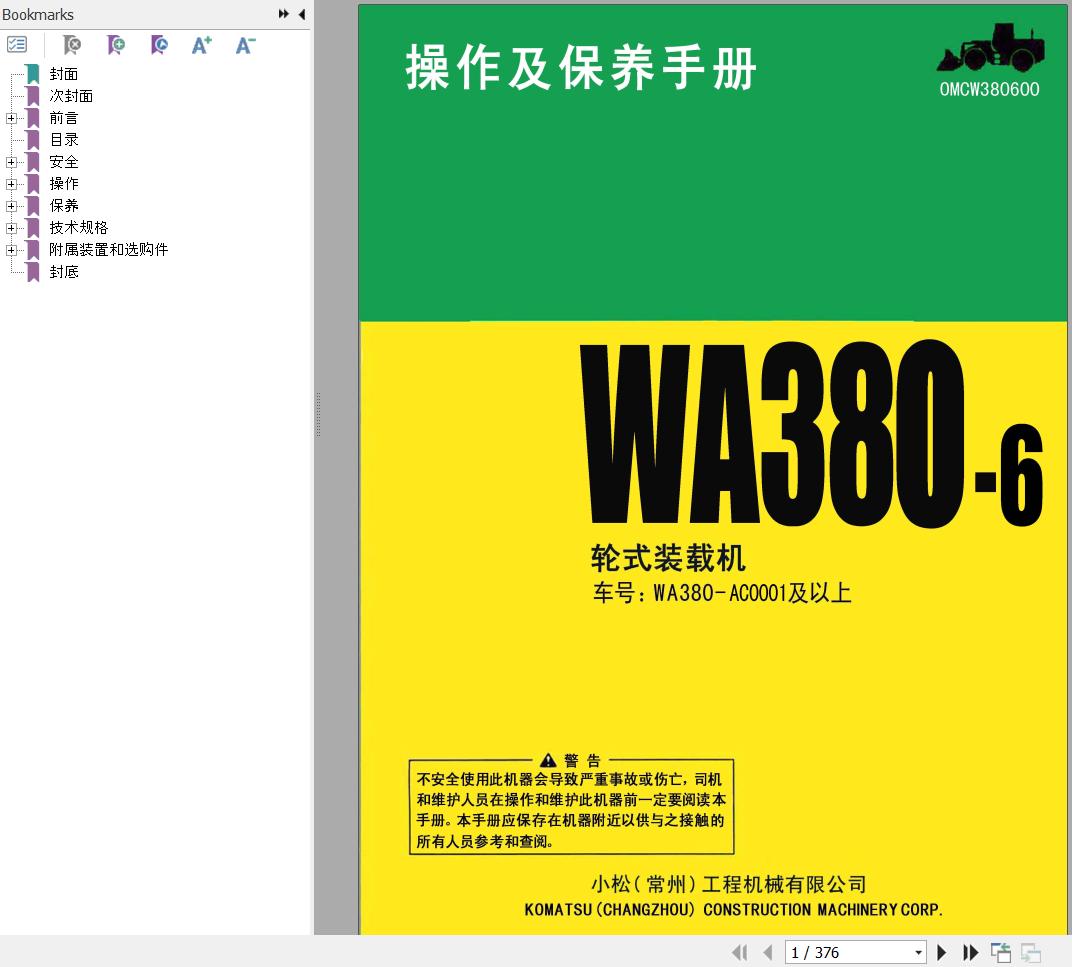
Task: Open the bookmark options menu icon
Action: point(16,45)
